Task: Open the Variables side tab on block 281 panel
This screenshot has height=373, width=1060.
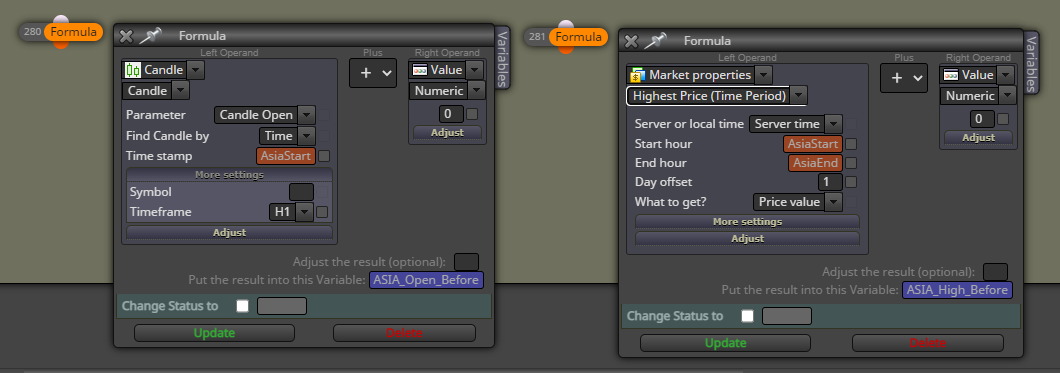Action: 1031,62
